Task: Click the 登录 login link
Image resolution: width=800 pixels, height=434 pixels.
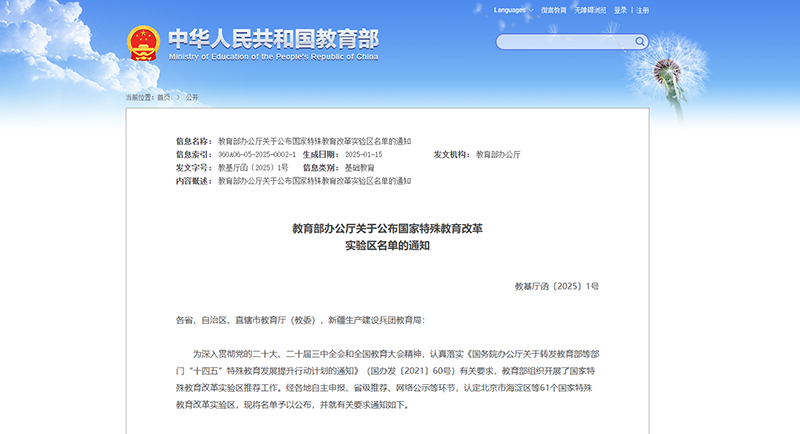Action: 620,10
